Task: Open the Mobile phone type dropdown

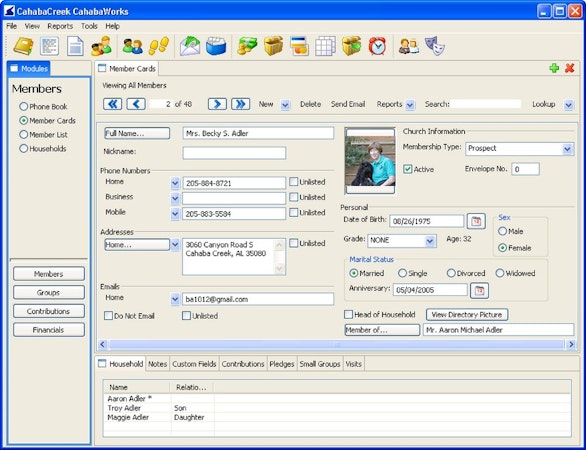Action: tap(175, 214)
